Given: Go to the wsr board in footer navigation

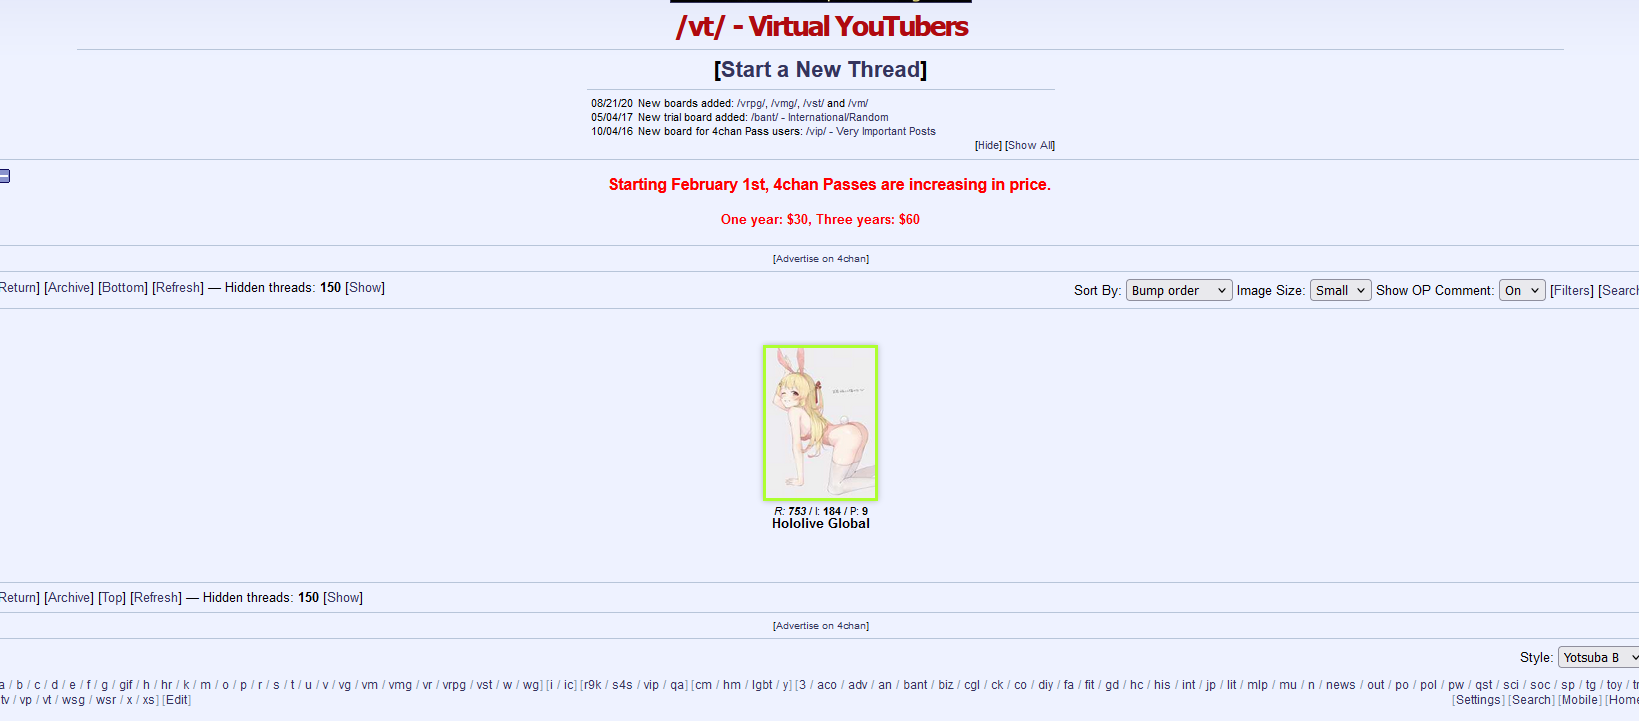Looking at the screenshot, I should [x=106, y=700].
